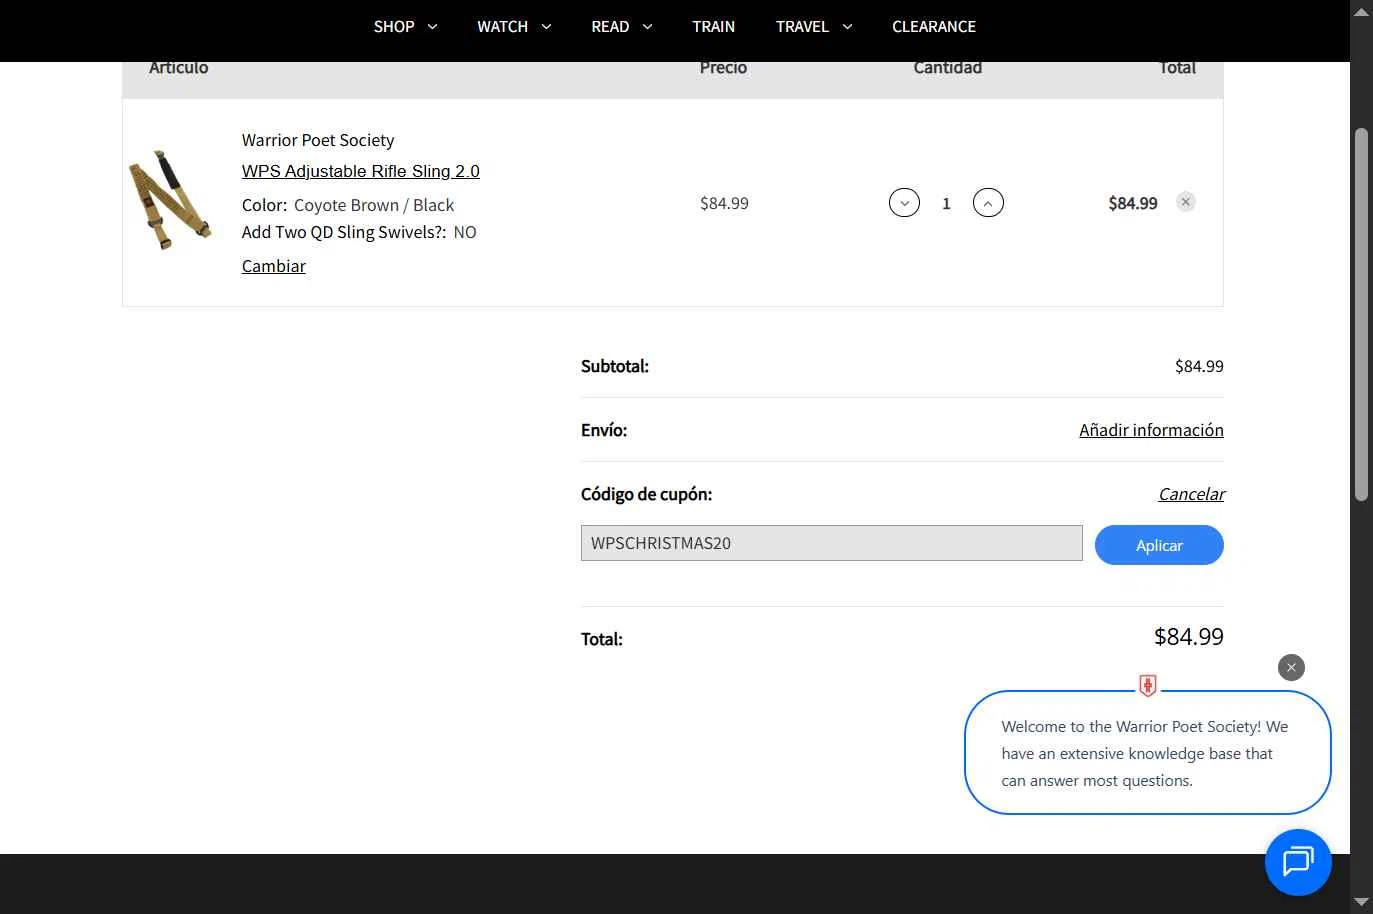Cancel the coupon code entry
This screenshot has height=914, width=1373.
(1191, 494)
